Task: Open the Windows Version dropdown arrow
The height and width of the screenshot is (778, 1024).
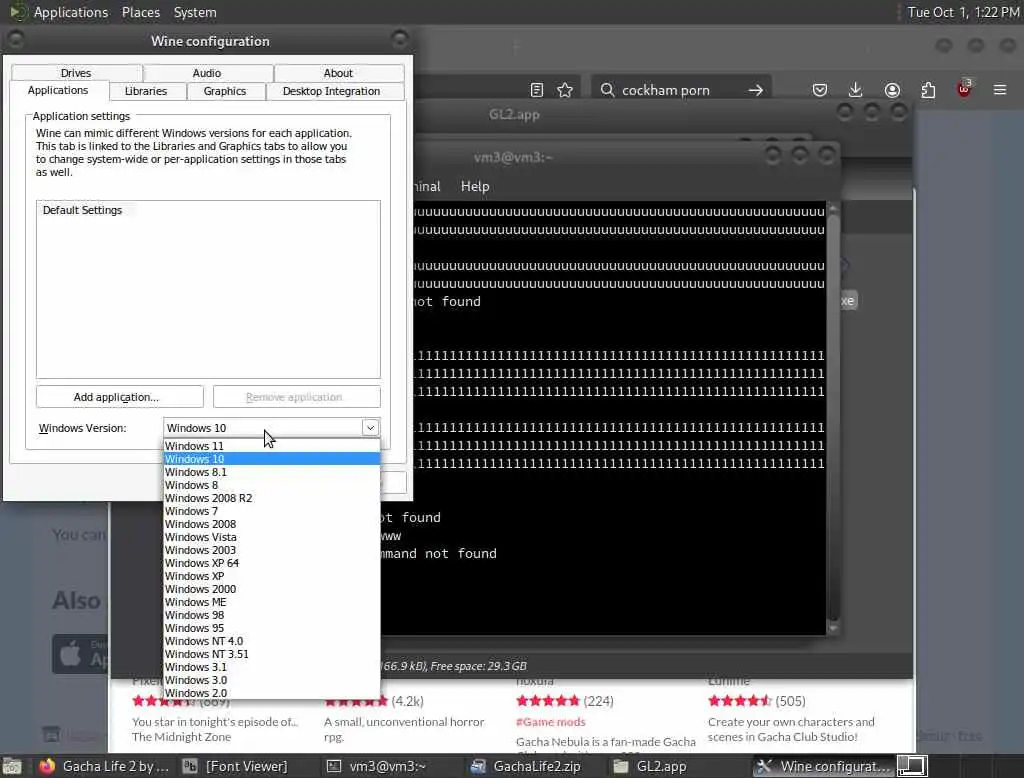Action: [370, 428]
